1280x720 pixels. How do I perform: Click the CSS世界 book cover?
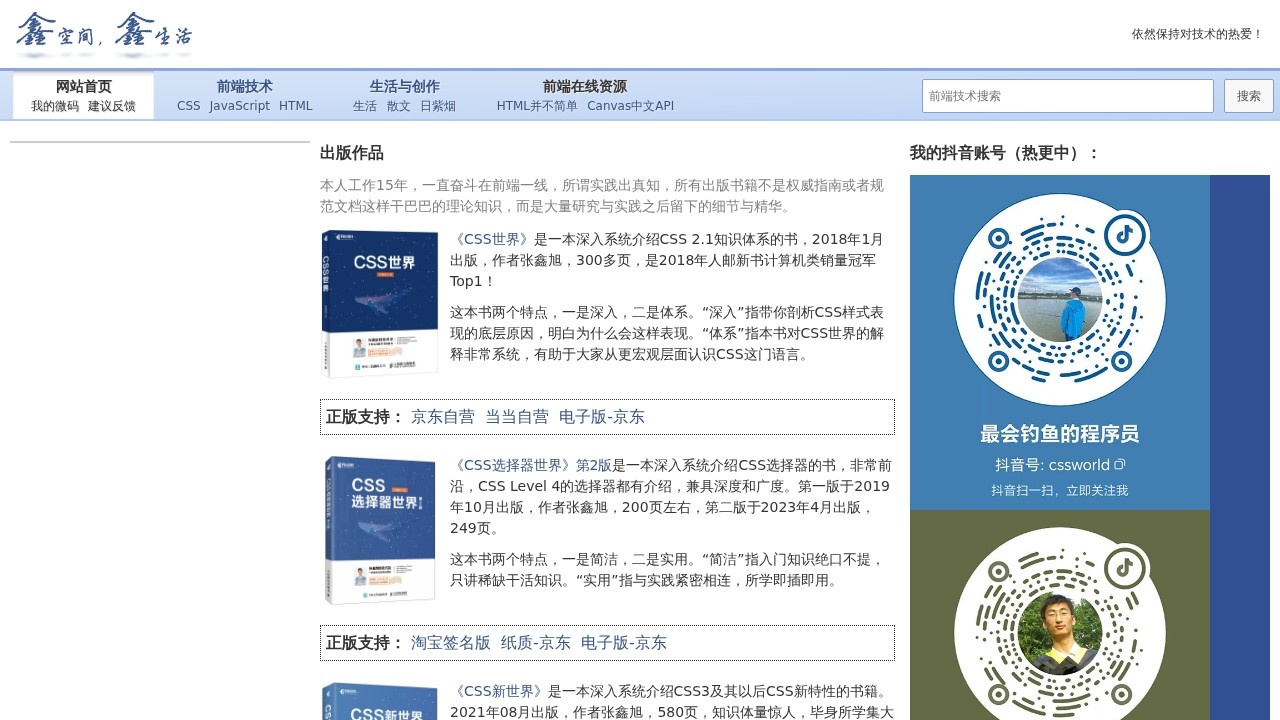coord(379,304)
